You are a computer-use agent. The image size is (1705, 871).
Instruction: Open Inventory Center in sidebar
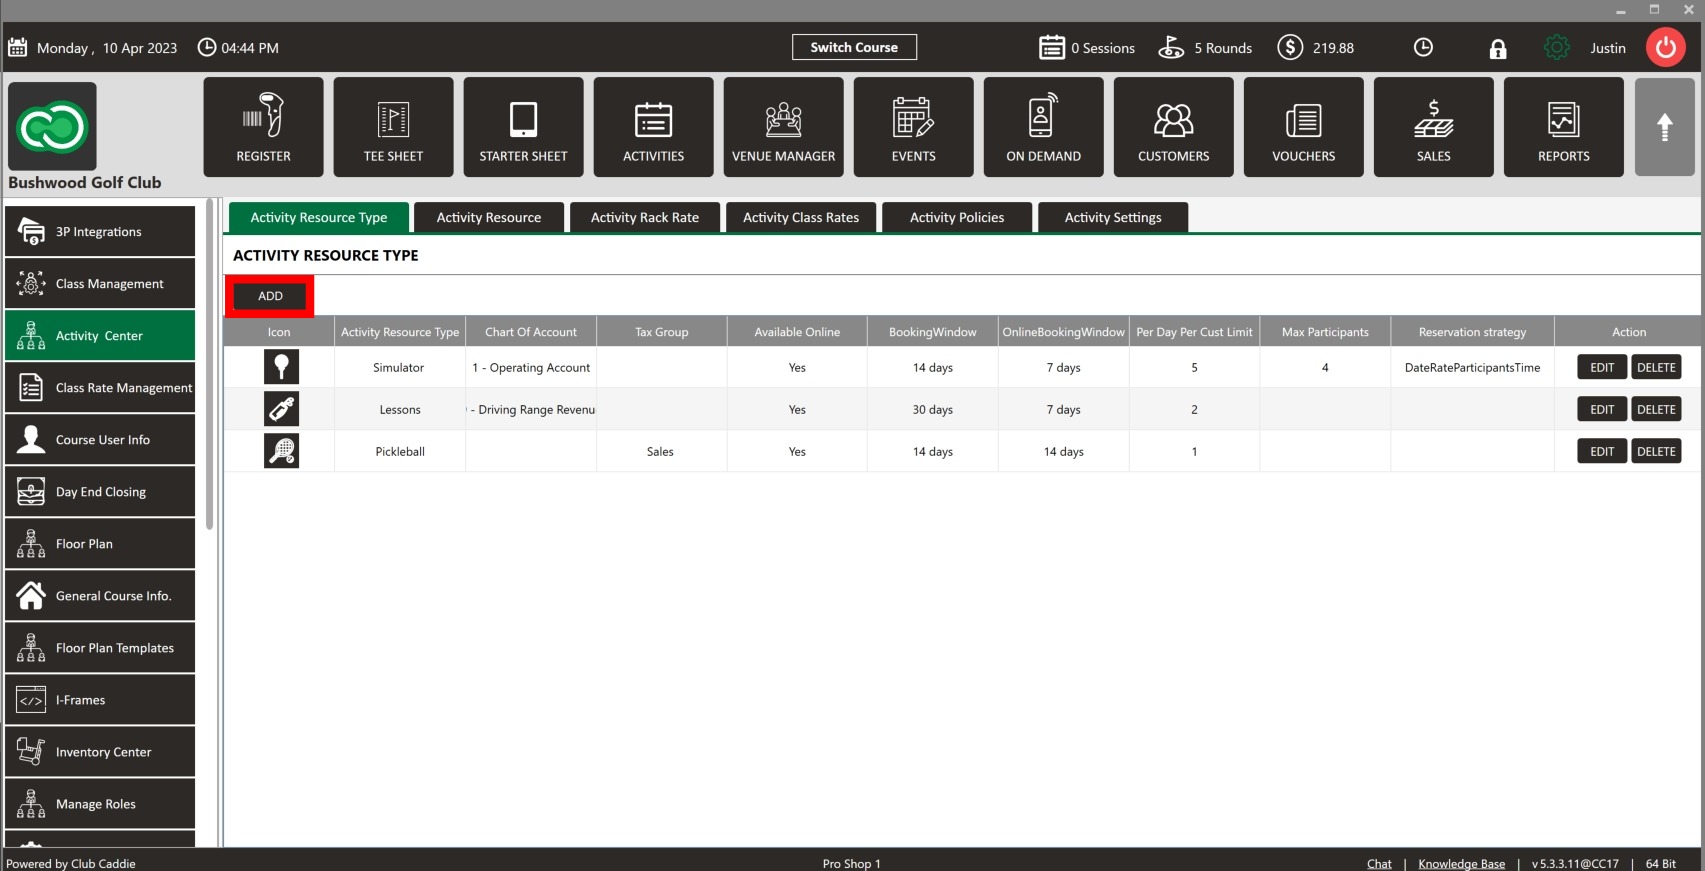pyautogui.click(x=100, y=751)
